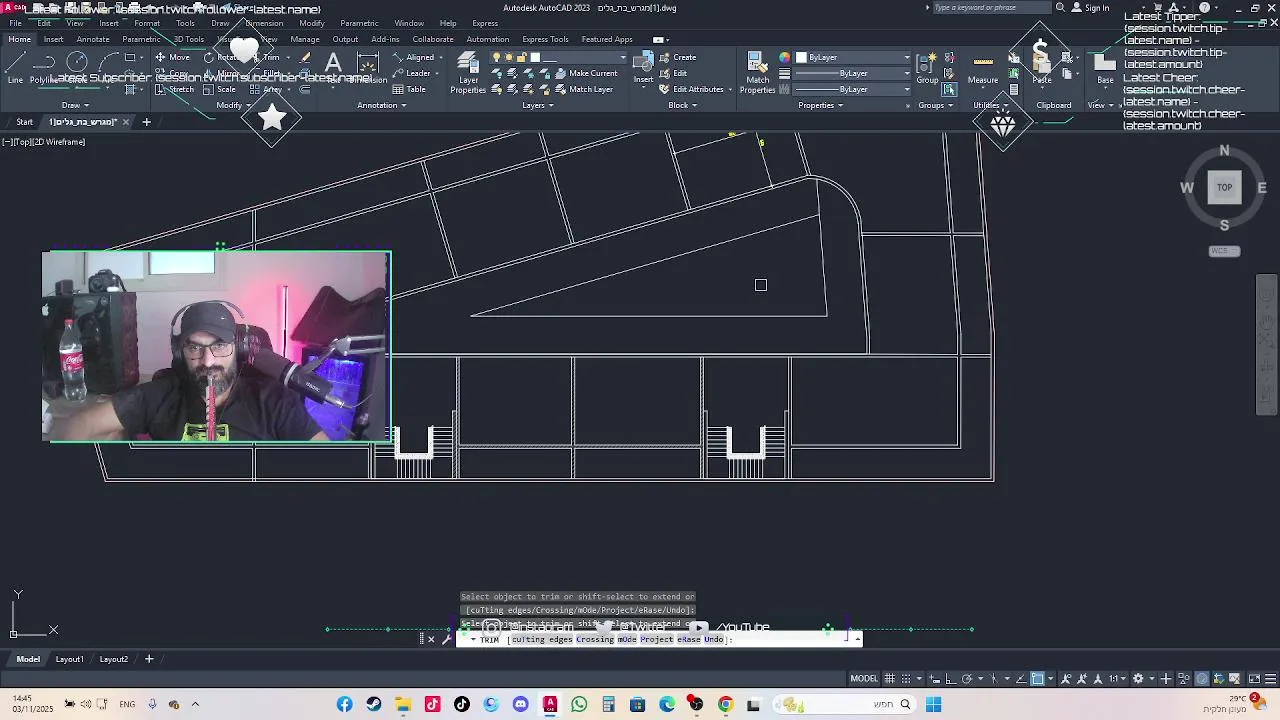Open Google Chrome from the taskbar

coord(725,705)
